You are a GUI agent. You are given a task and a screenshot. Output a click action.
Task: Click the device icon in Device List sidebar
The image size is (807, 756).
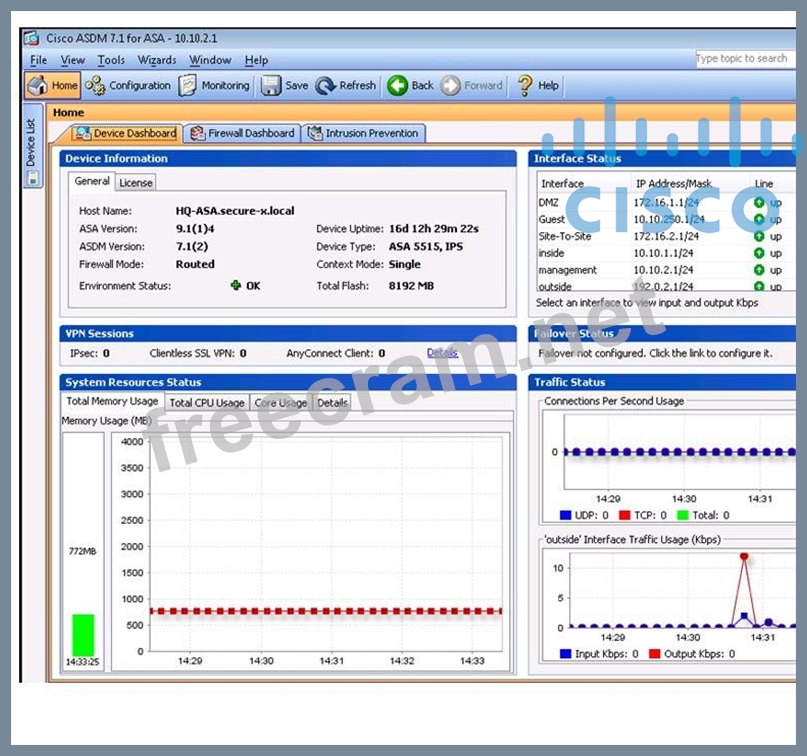pos(33,178)
